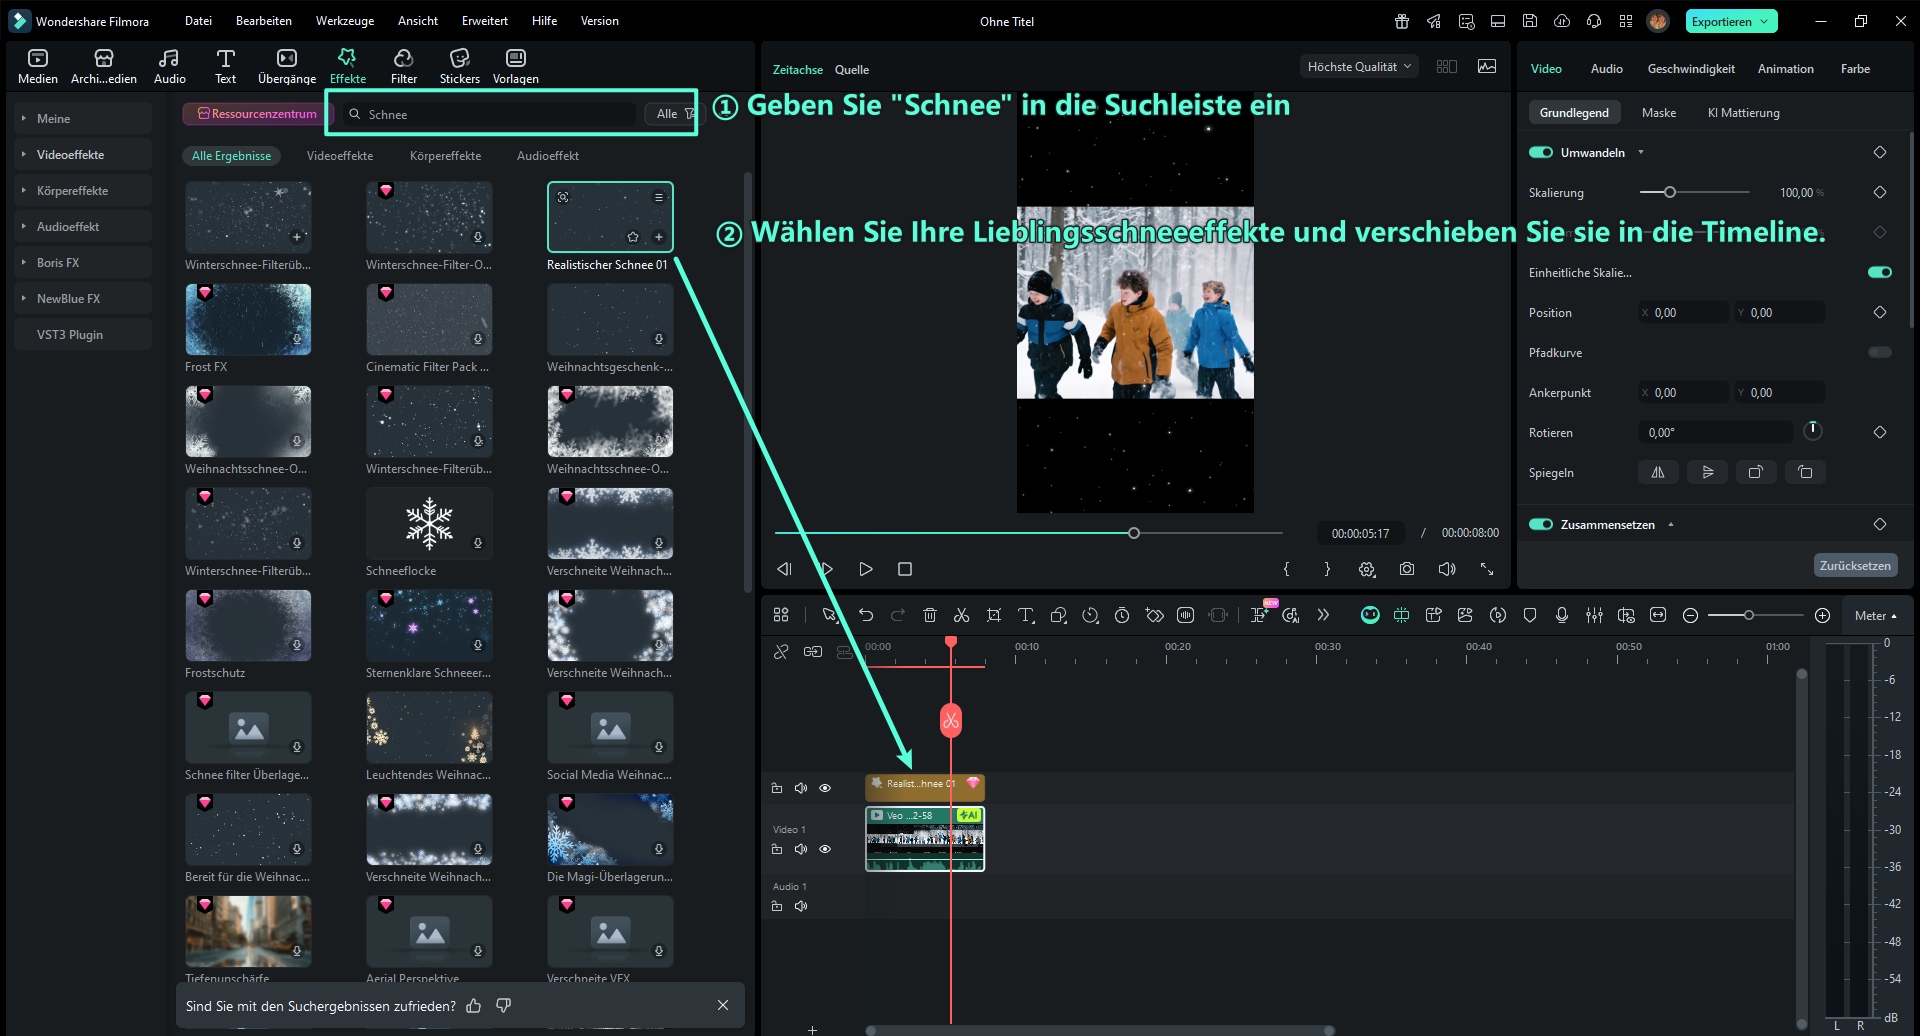
Task: Click the Trash icon to delete clip
Action: tap(930, 615)
